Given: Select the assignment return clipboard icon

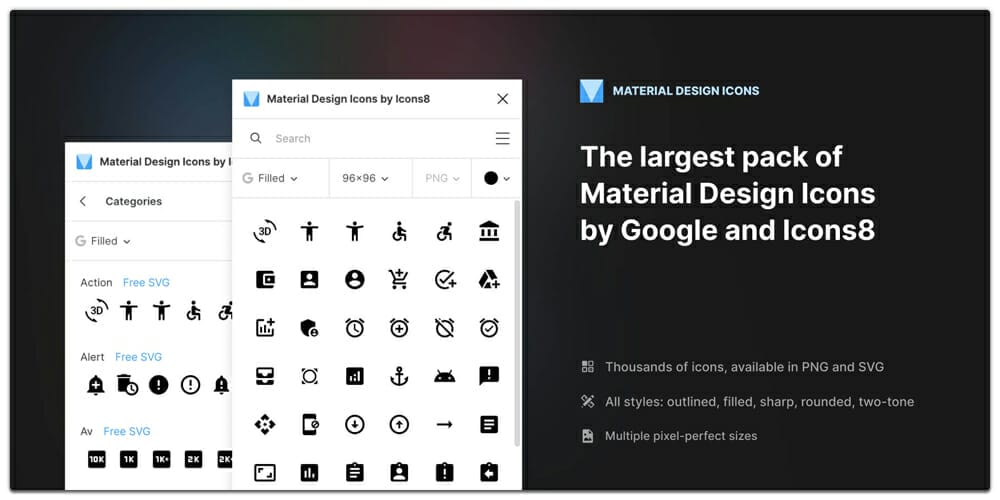Looking at the screenshot, I should 489,473.
